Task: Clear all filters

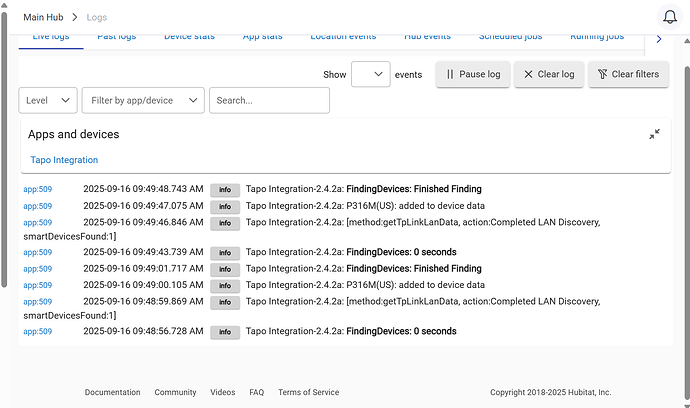Action: pos(628,74)
